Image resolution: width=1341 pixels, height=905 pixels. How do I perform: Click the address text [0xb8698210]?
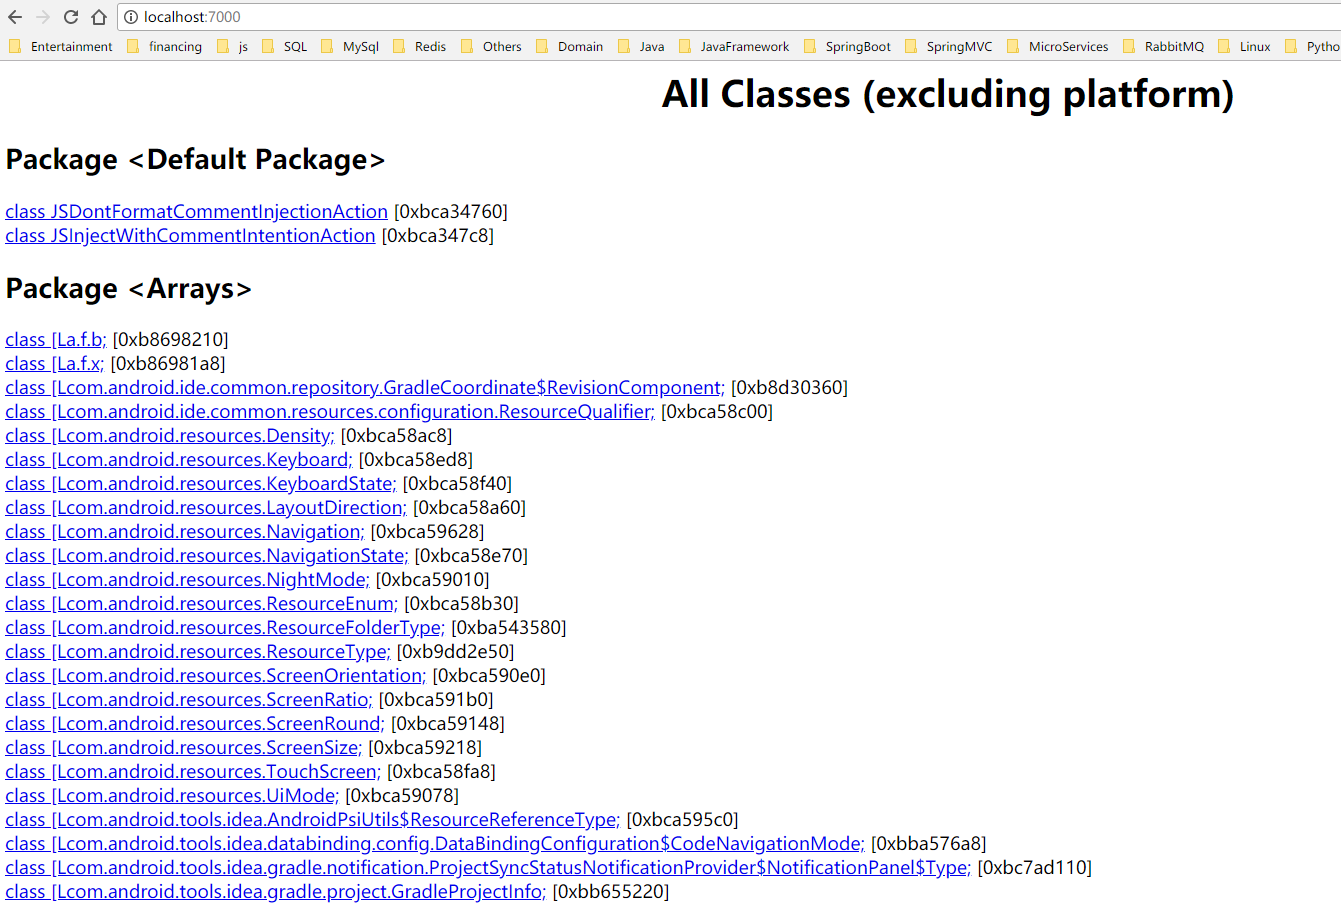[171, 340]
